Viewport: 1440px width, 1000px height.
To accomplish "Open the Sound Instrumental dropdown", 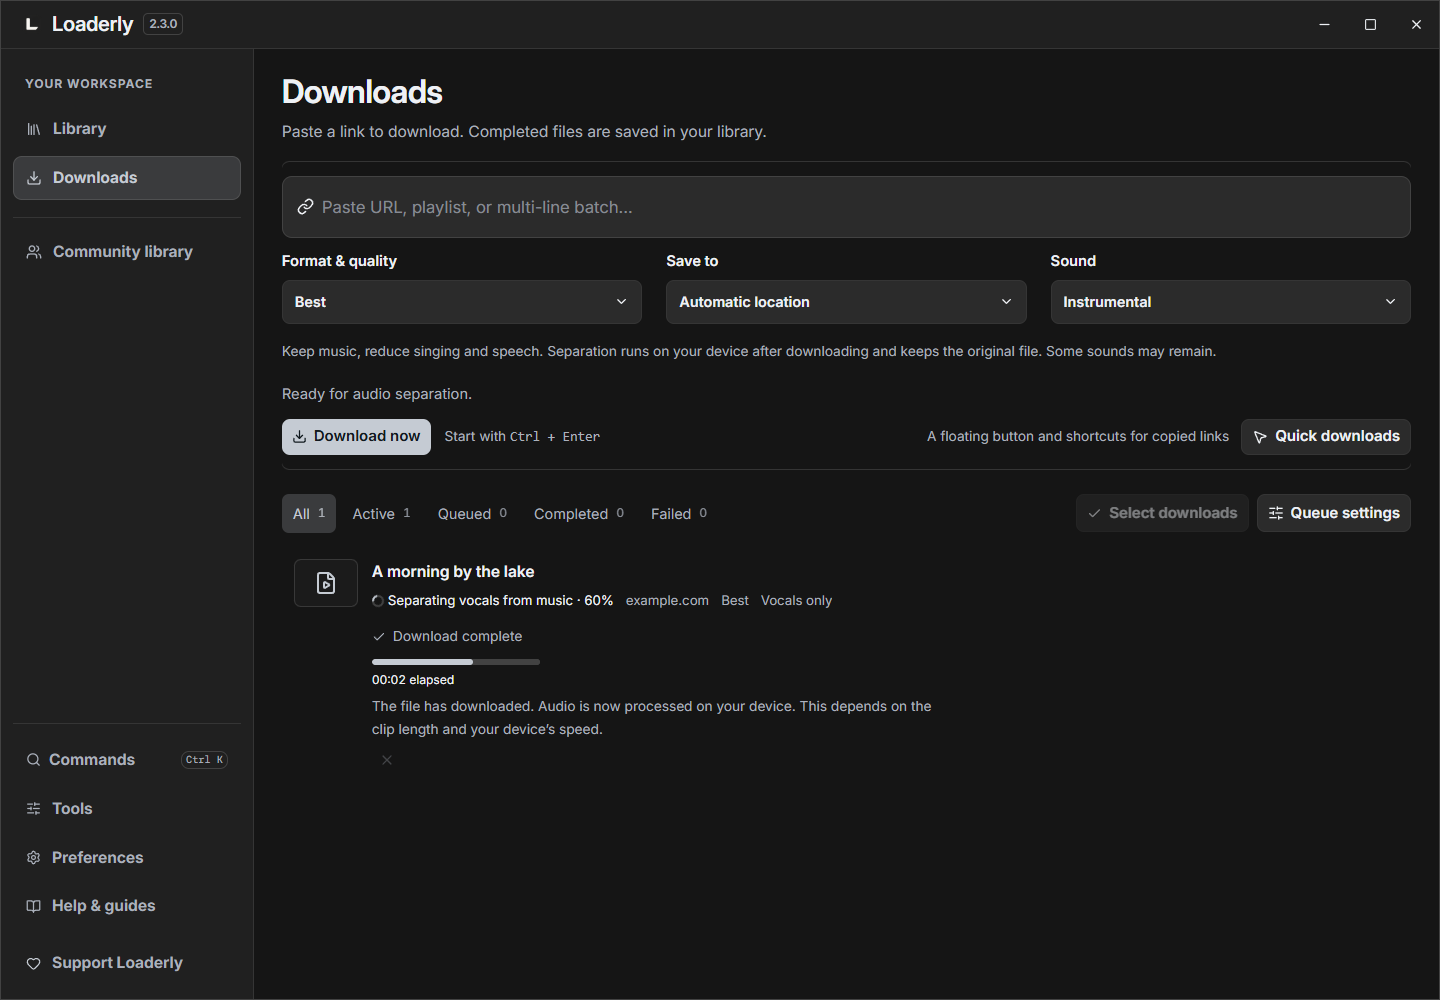I will 1230,302.
